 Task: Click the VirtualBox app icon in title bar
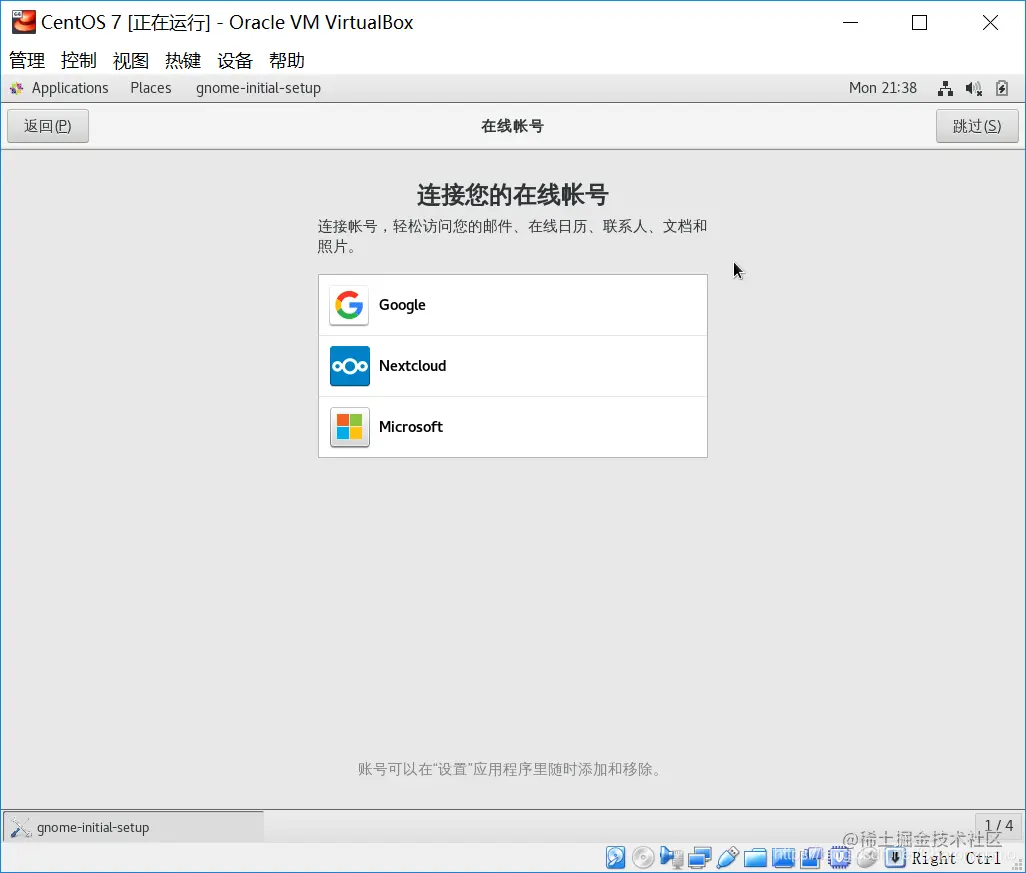pos(24,22)
